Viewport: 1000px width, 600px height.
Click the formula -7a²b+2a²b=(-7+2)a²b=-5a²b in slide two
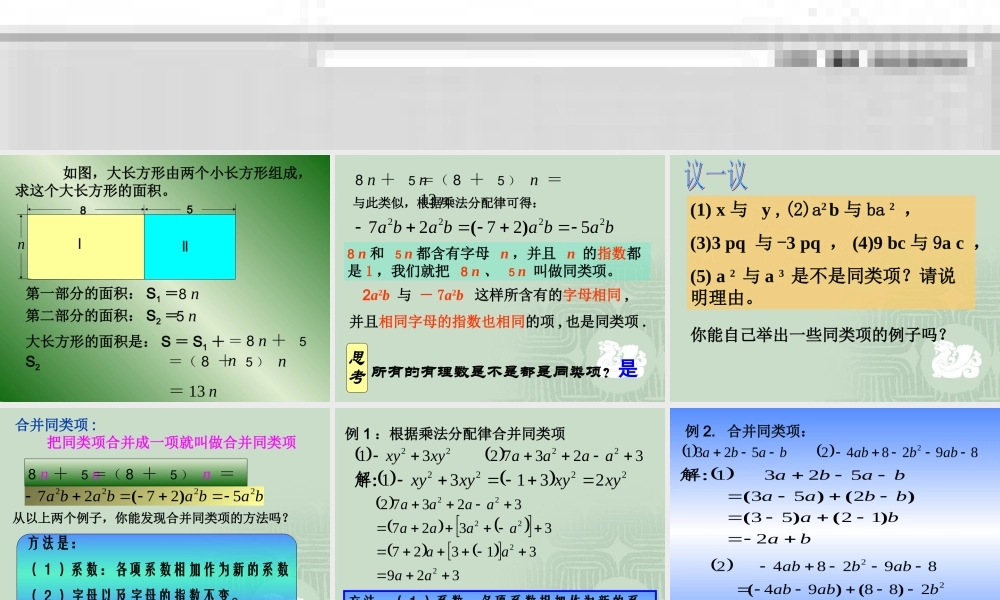484,227
